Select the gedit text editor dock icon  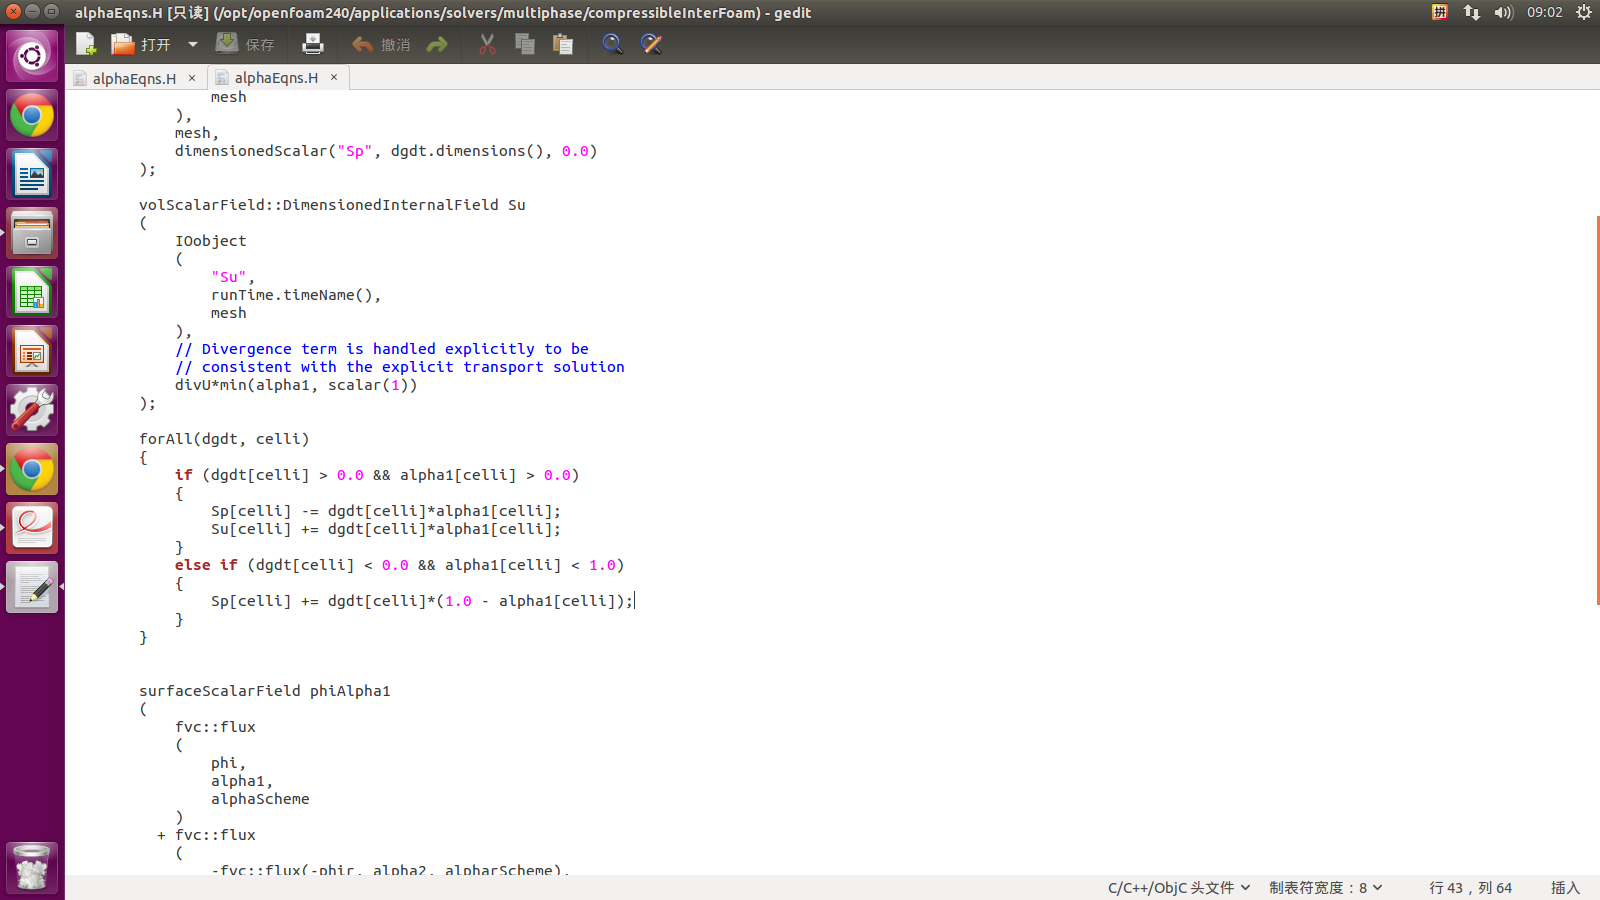click(x=32, y=588)
